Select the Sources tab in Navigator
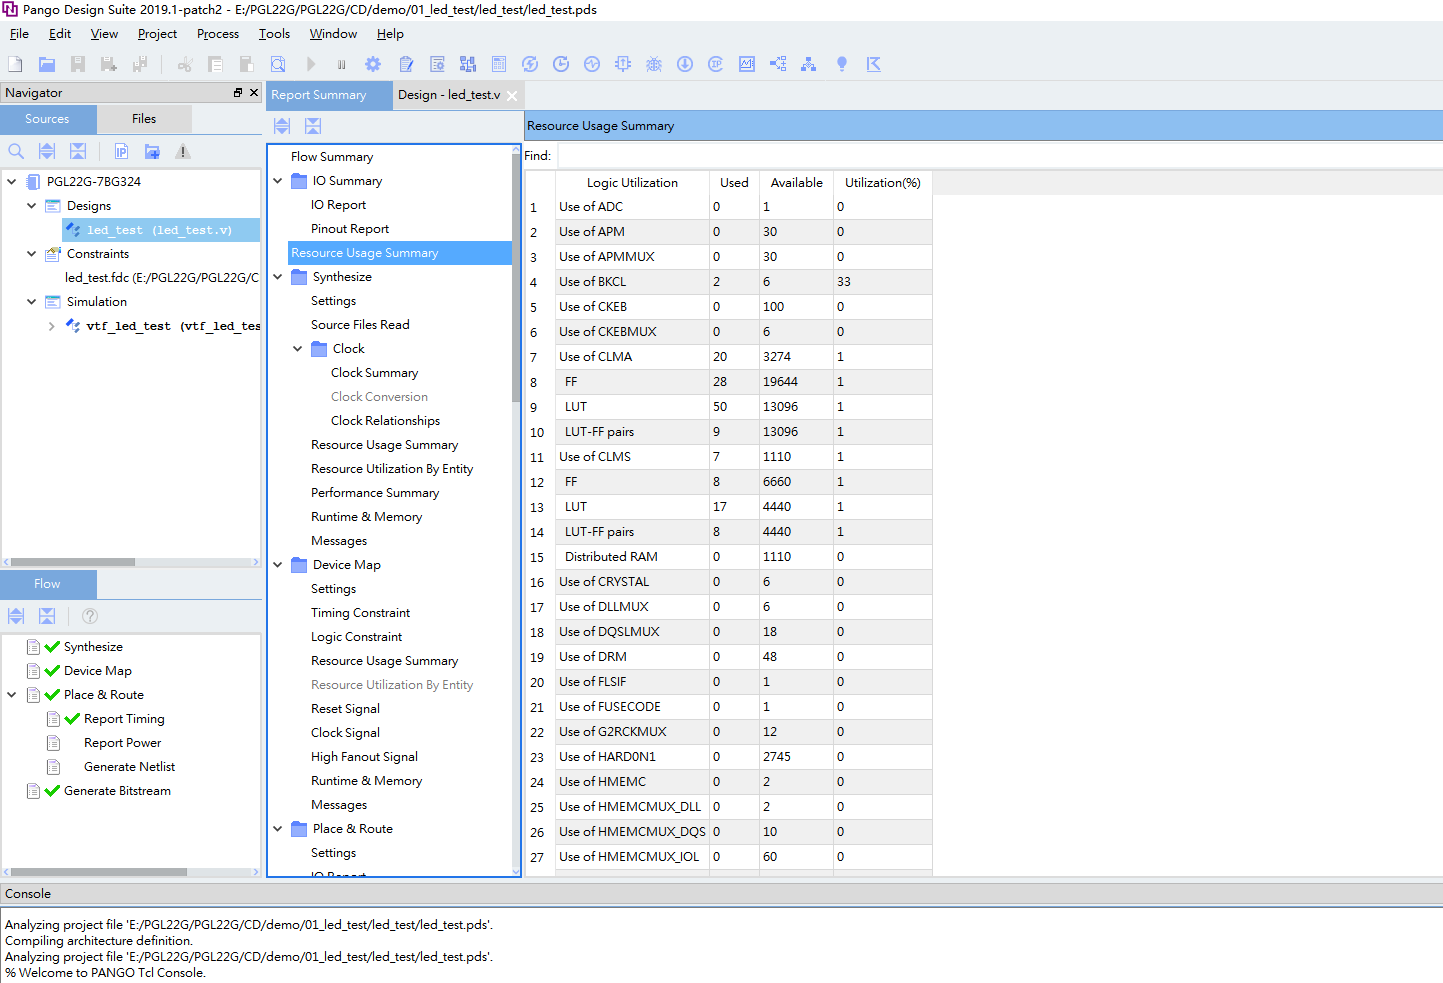The width and height of the screenshot is (1443, 983). (47, 119)
